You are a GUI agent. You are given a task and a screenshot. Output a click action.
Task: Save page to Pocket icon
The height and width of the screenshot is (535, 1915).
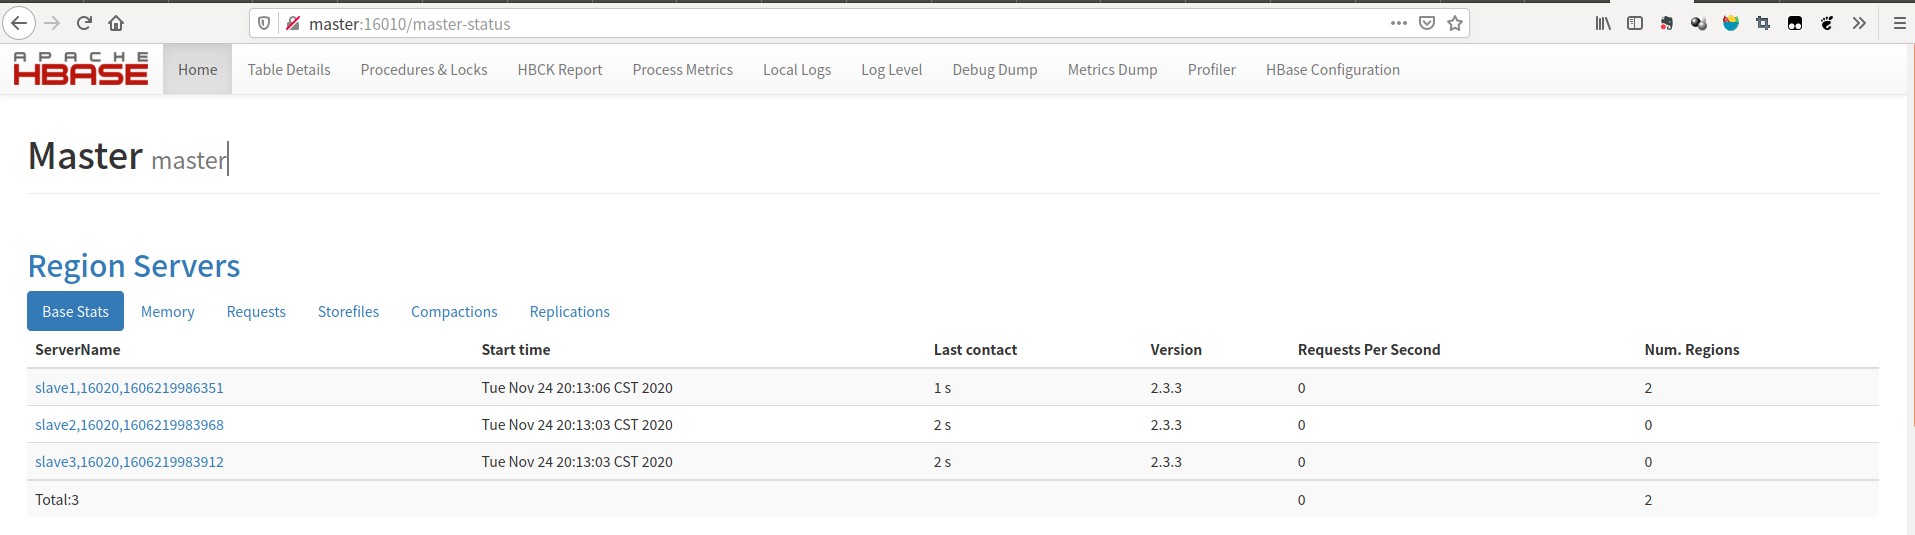[x=1427, y=23]
